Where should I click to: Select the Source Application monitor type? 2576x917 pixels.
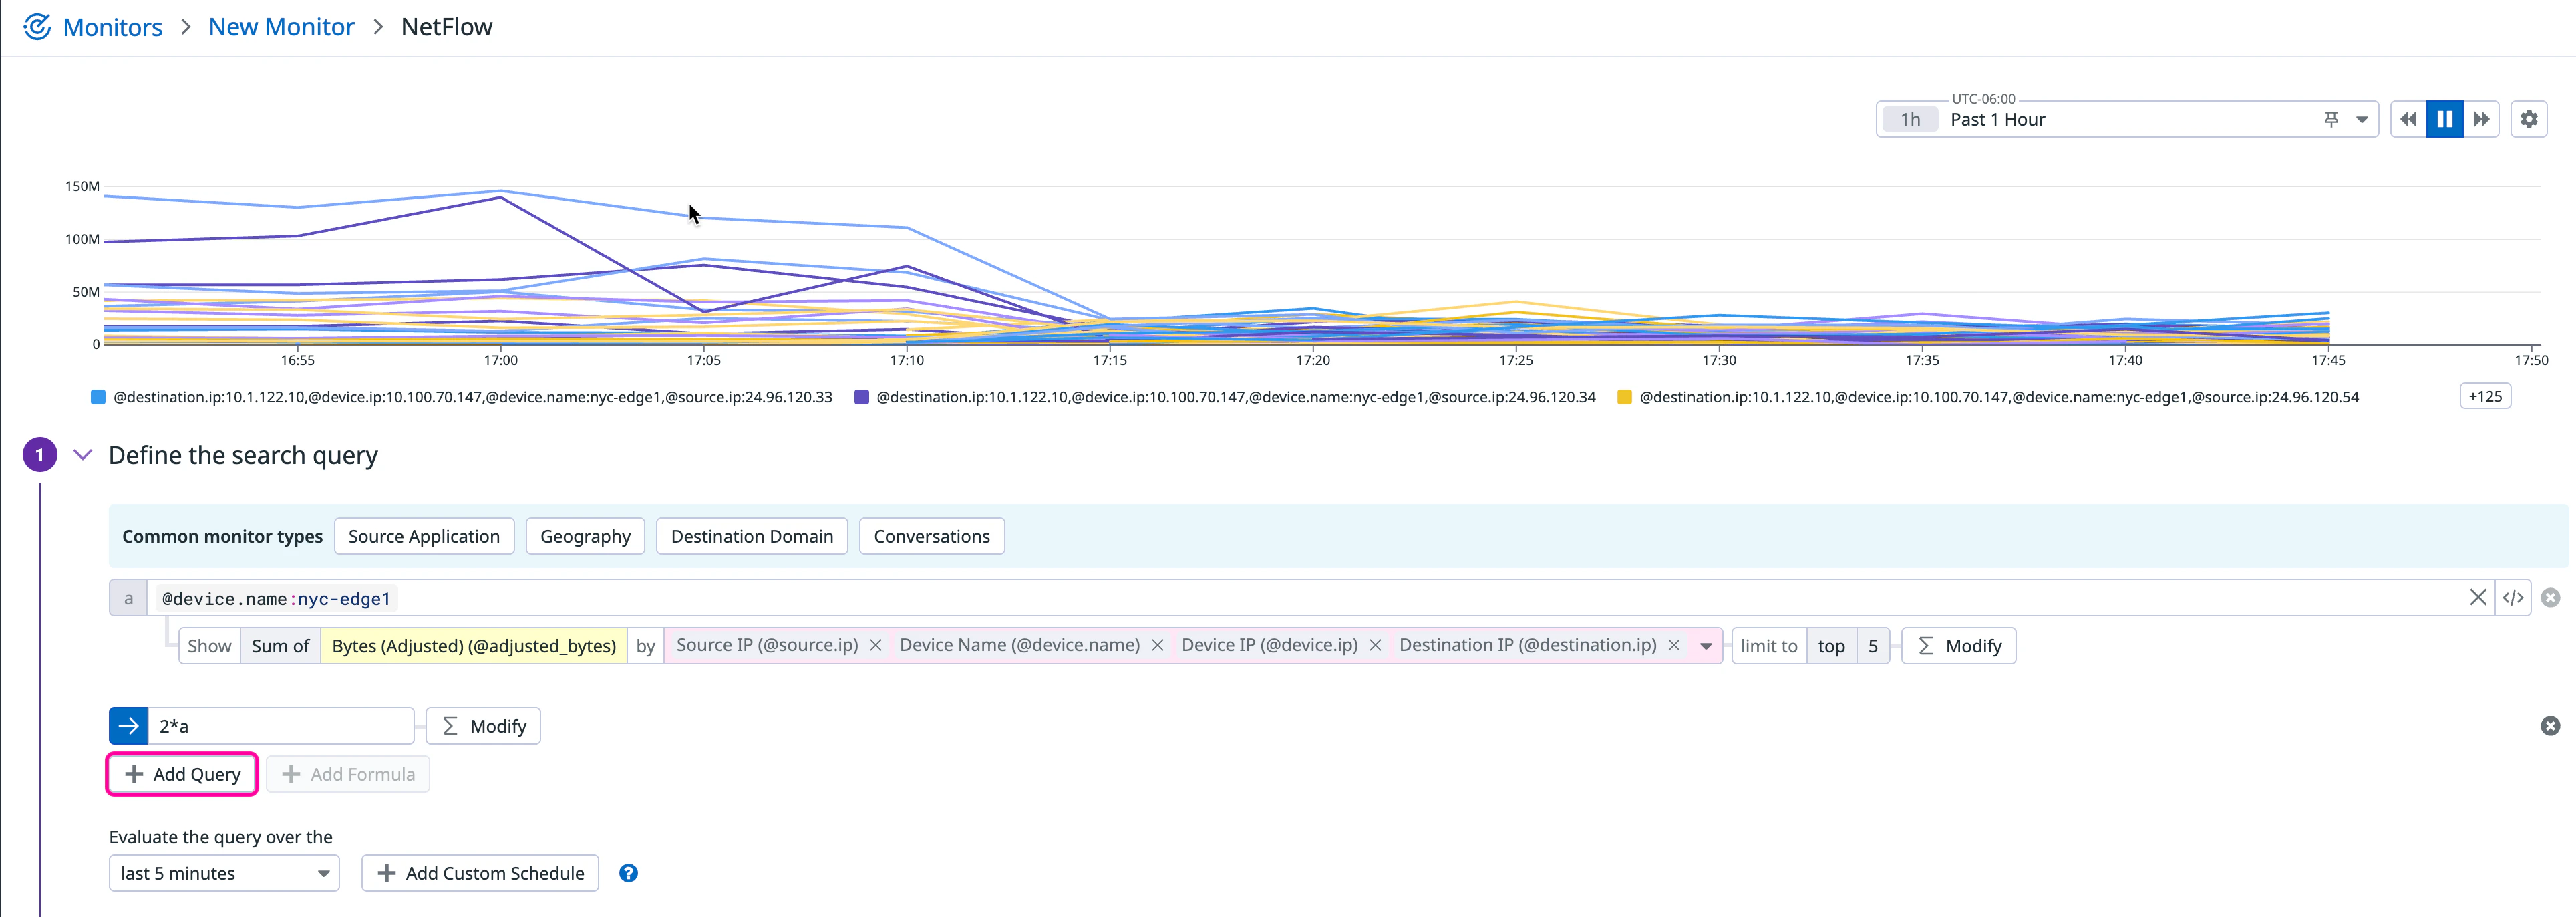tap(424, 536)
